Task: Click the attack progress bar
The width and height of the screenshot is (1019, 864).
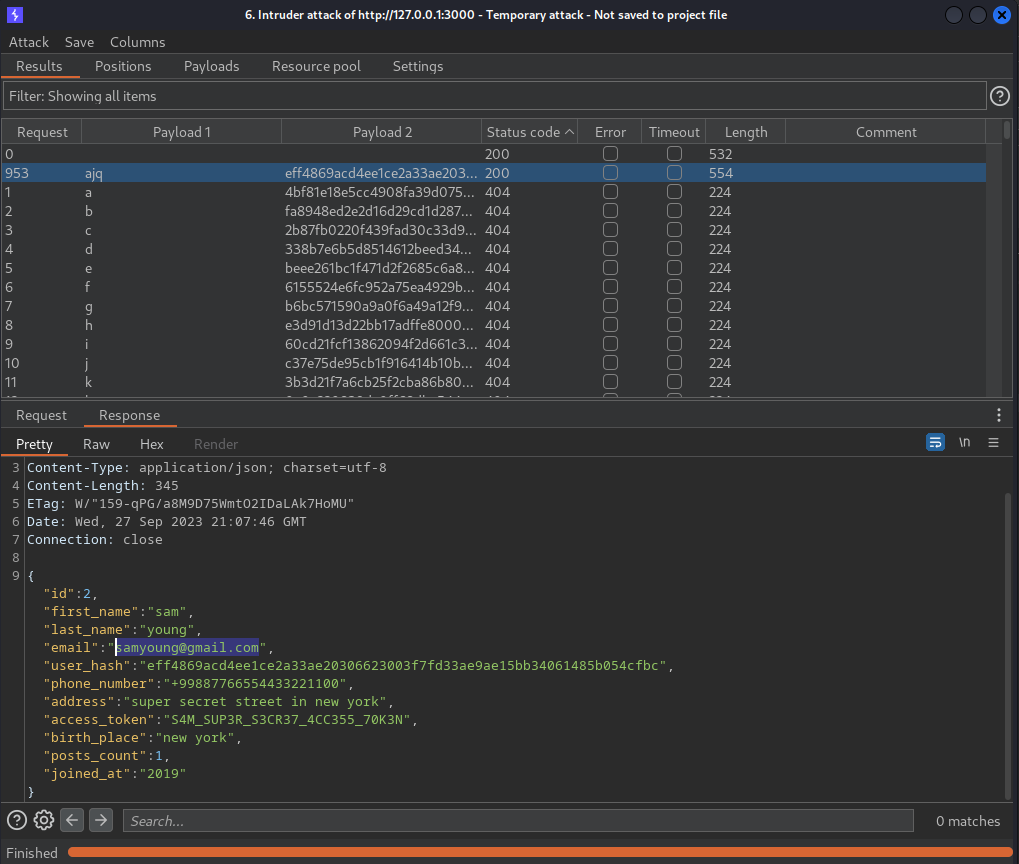Action: pos(540,853)
